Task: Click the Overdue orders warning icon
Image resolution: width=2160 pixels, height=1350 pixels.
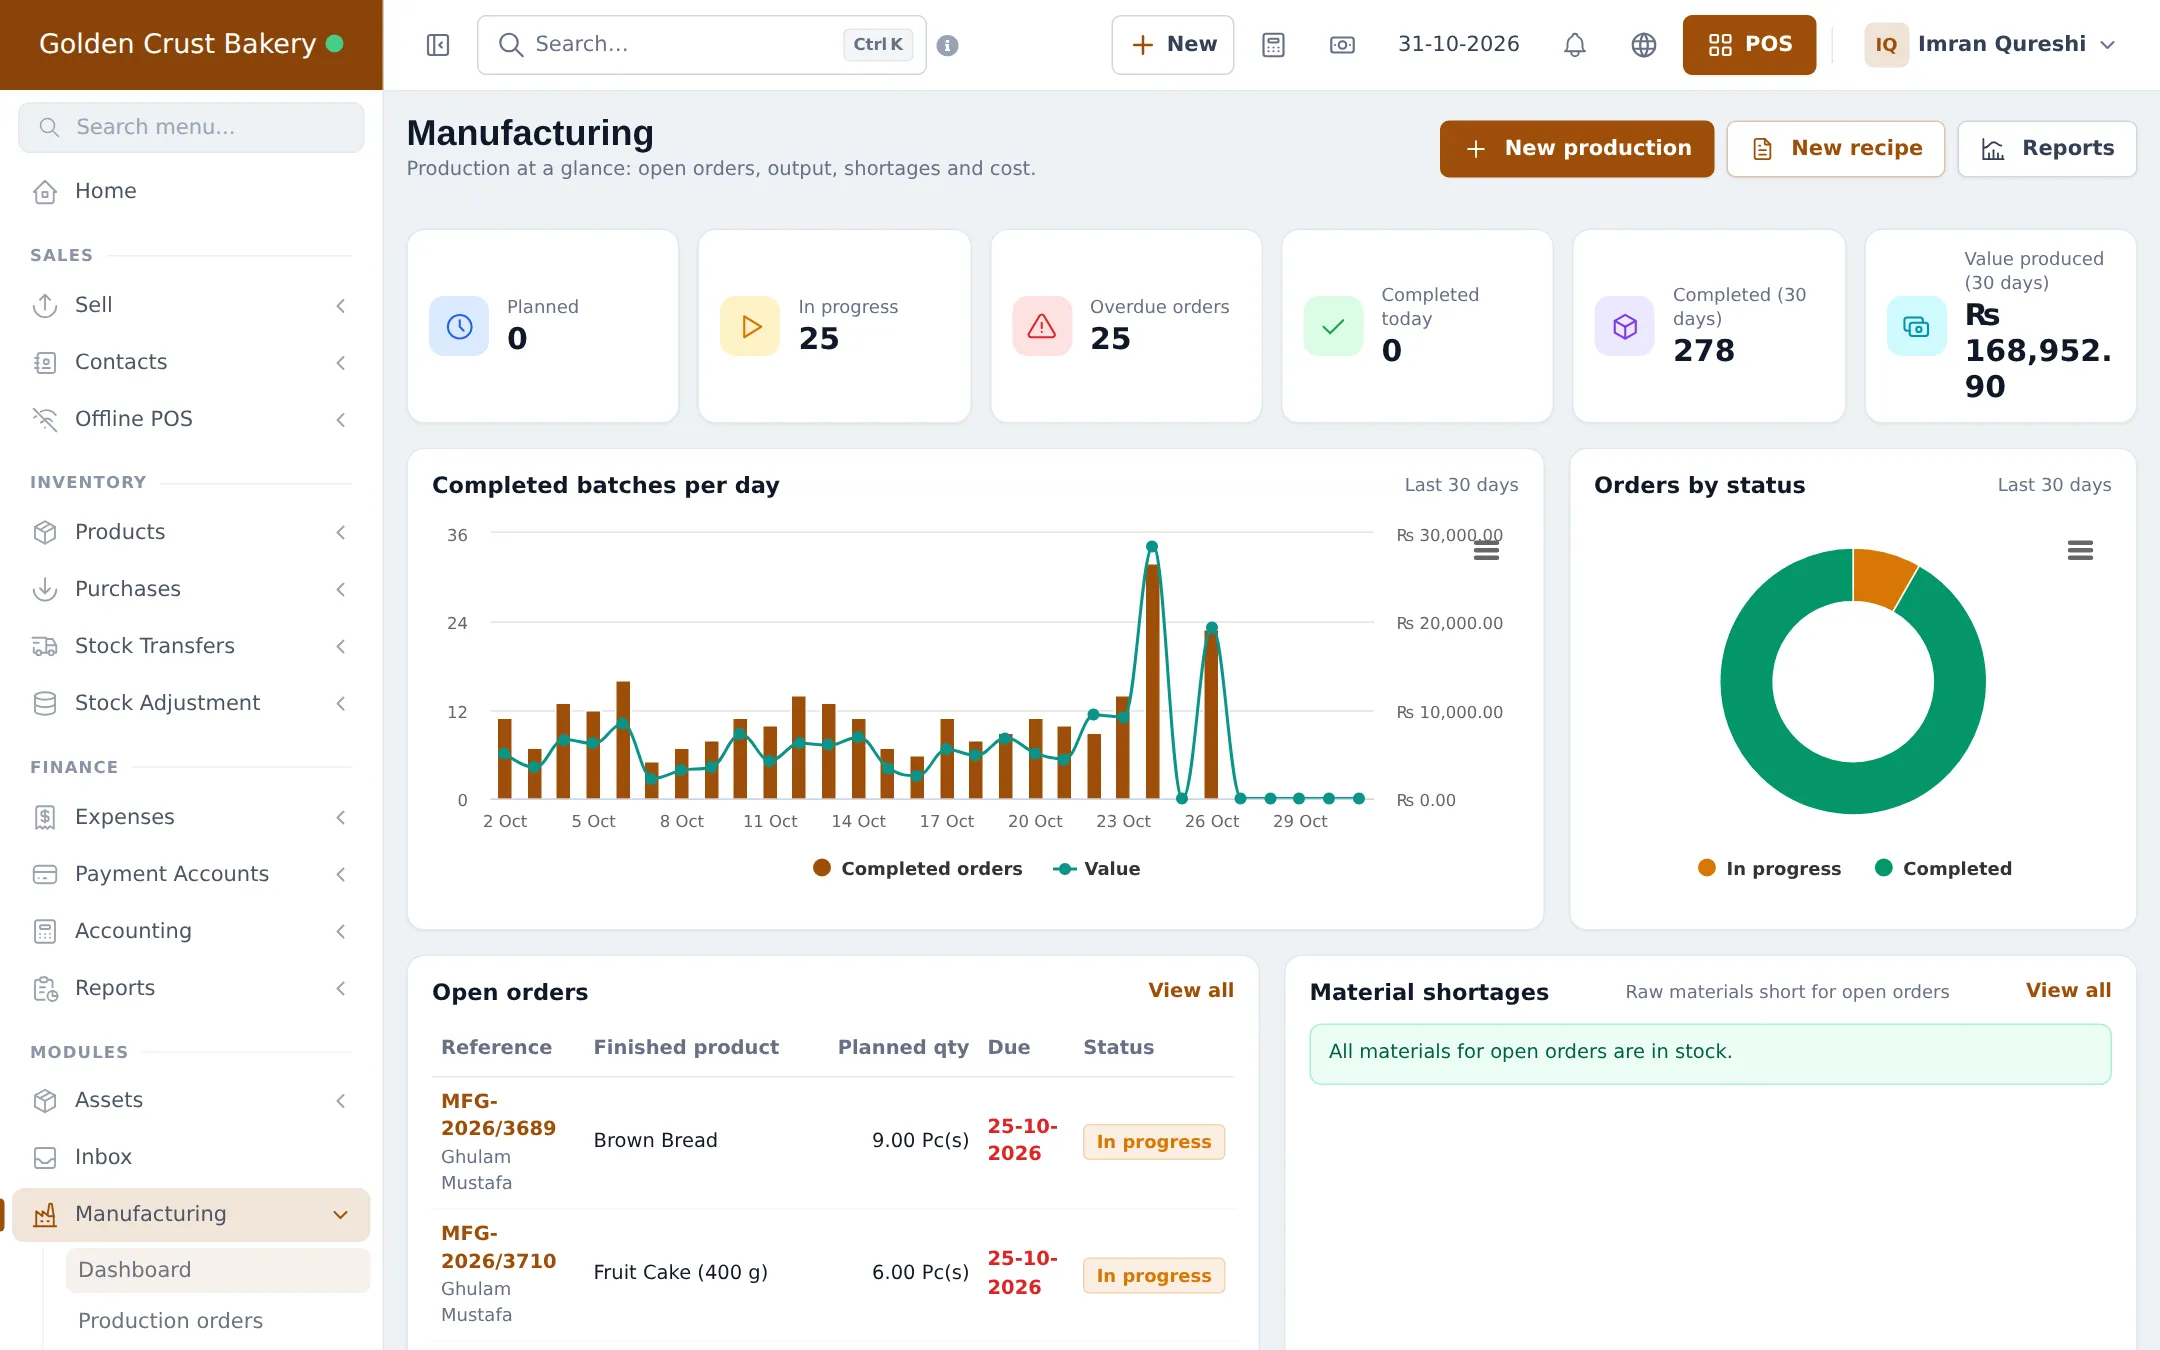Action: click(1042, 326)
